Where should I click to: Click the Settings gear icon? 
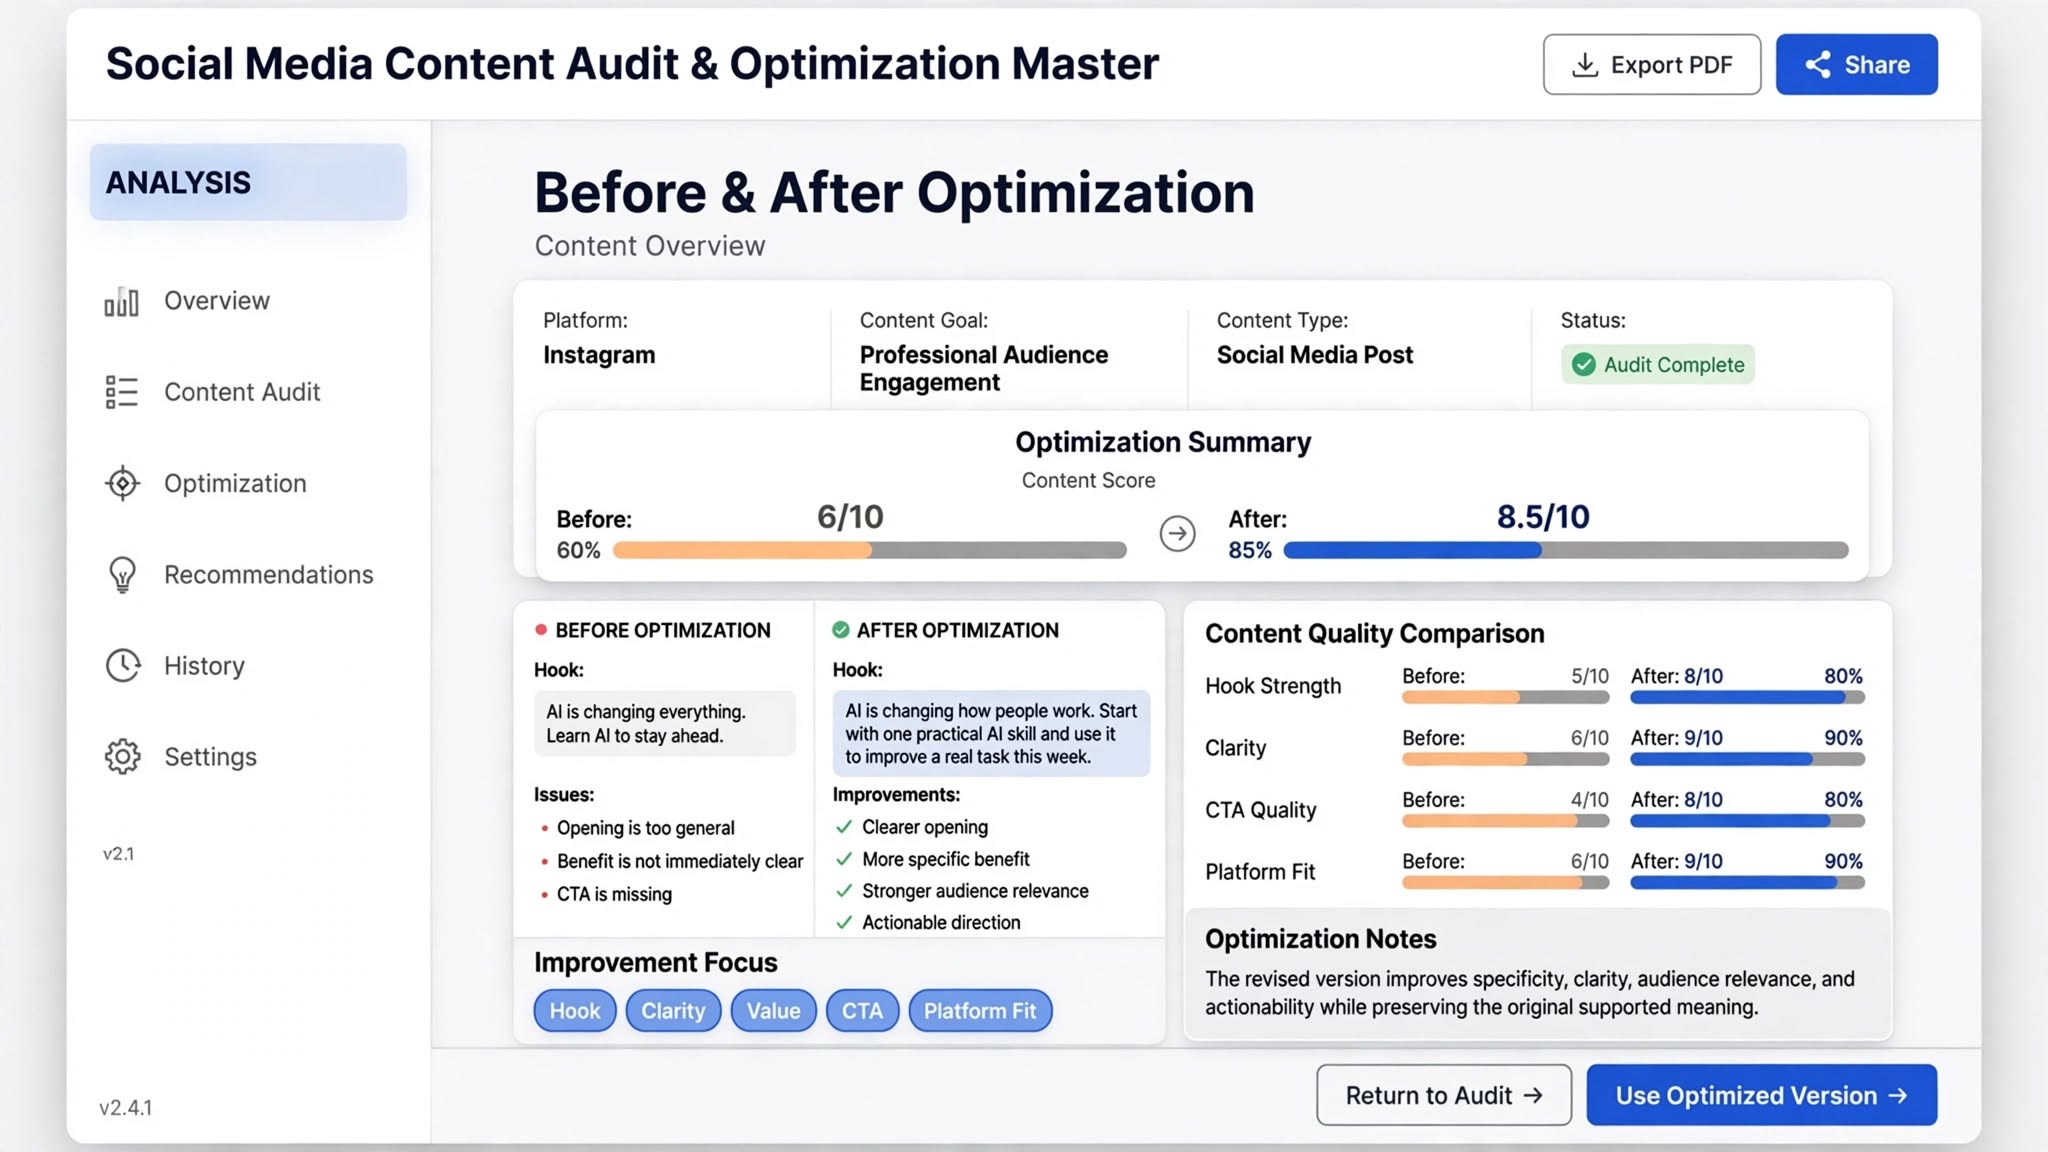122,757
